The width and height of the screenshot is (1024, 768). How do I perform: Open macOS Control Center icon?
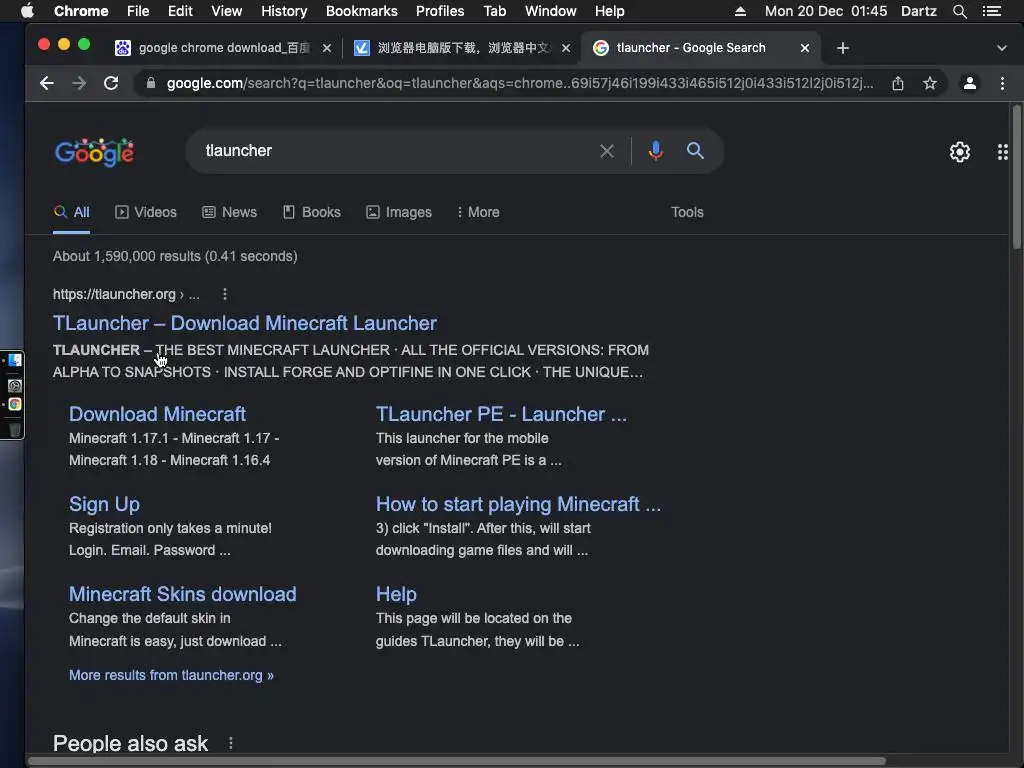[x=992, y=11]
